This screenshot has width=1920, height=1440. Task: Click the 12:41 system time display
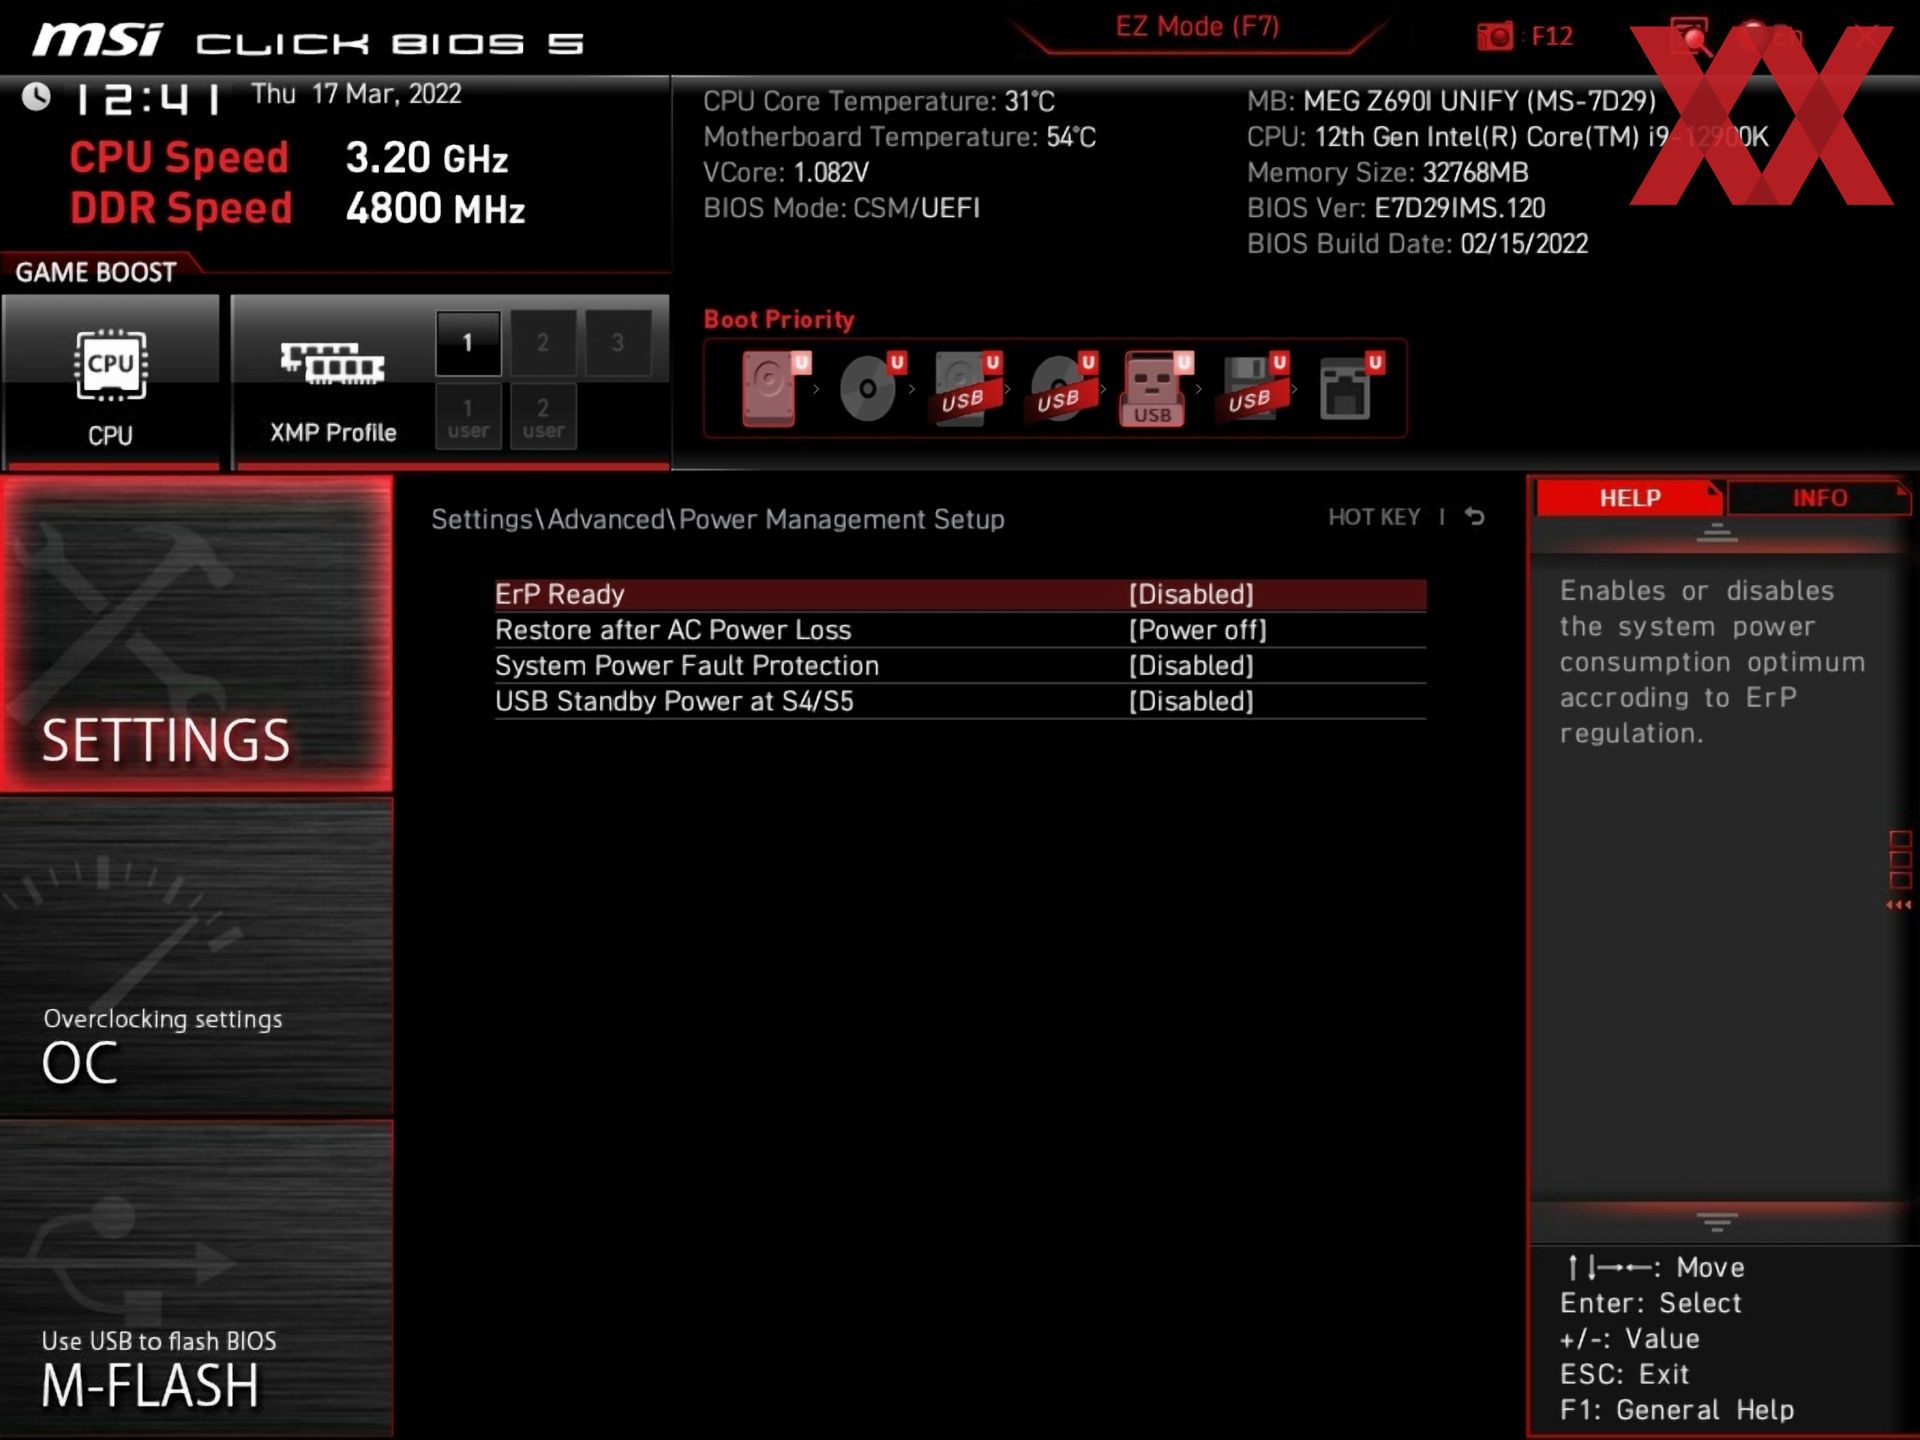click(x=148, y=99)
